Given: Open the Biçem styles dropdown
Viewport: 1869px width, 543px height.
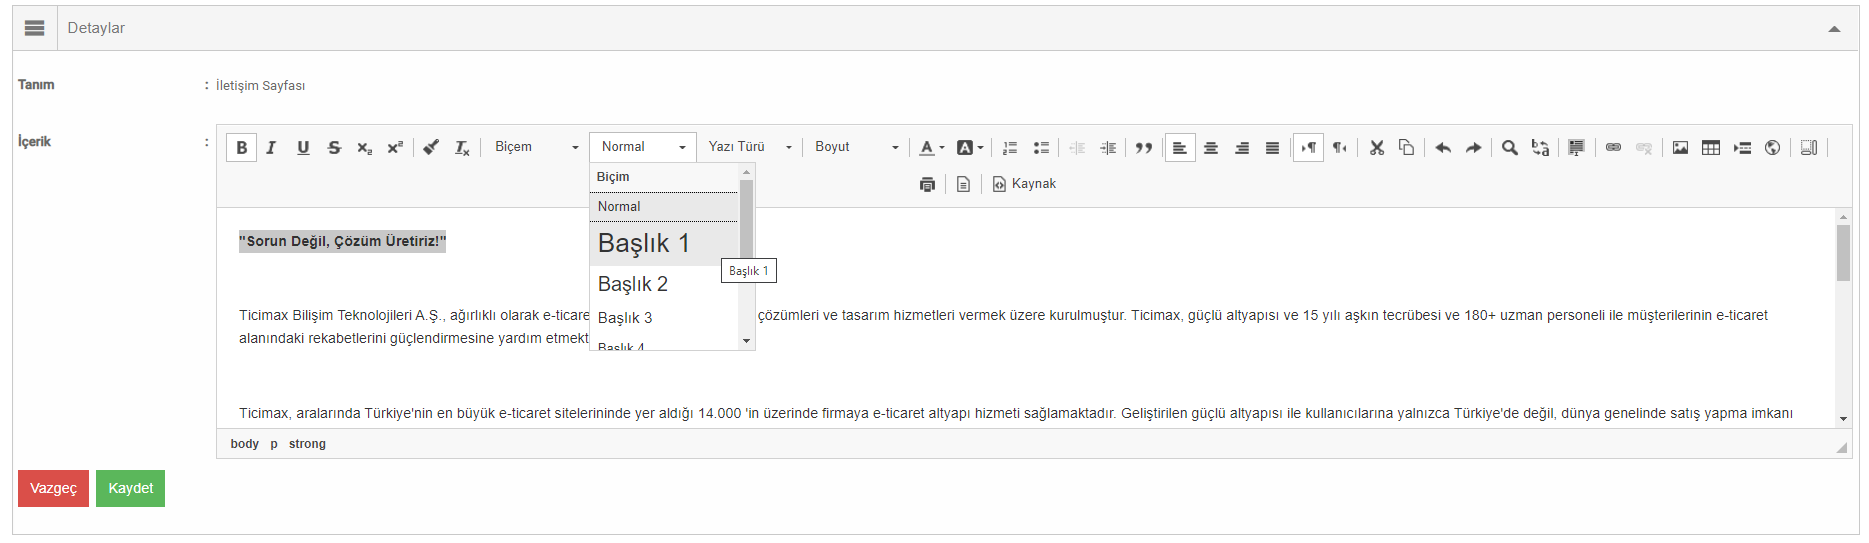Looking at the screenshot, I should (535, 147).
